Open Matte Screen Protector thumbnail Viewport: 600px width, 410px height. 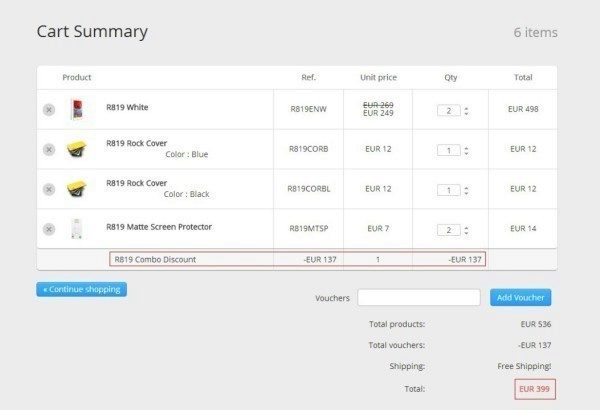click(75, 229)
